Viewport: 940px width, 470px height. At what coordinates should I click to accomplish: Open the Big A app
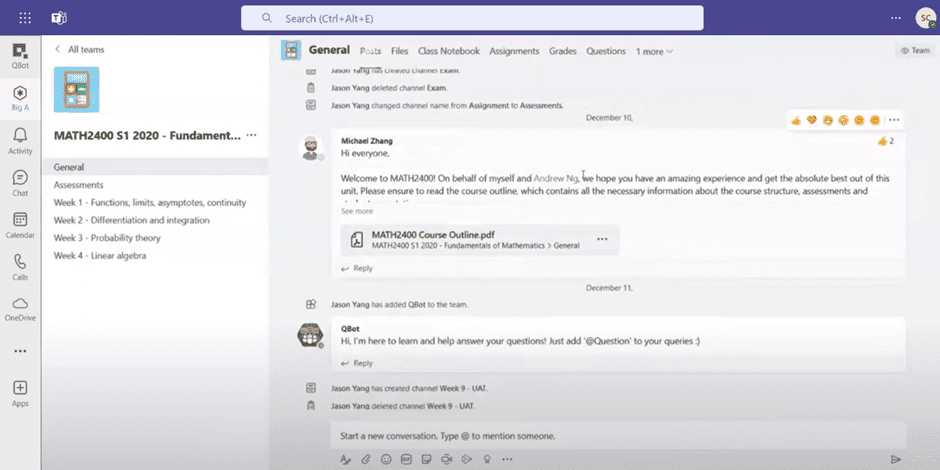point(20,98)
